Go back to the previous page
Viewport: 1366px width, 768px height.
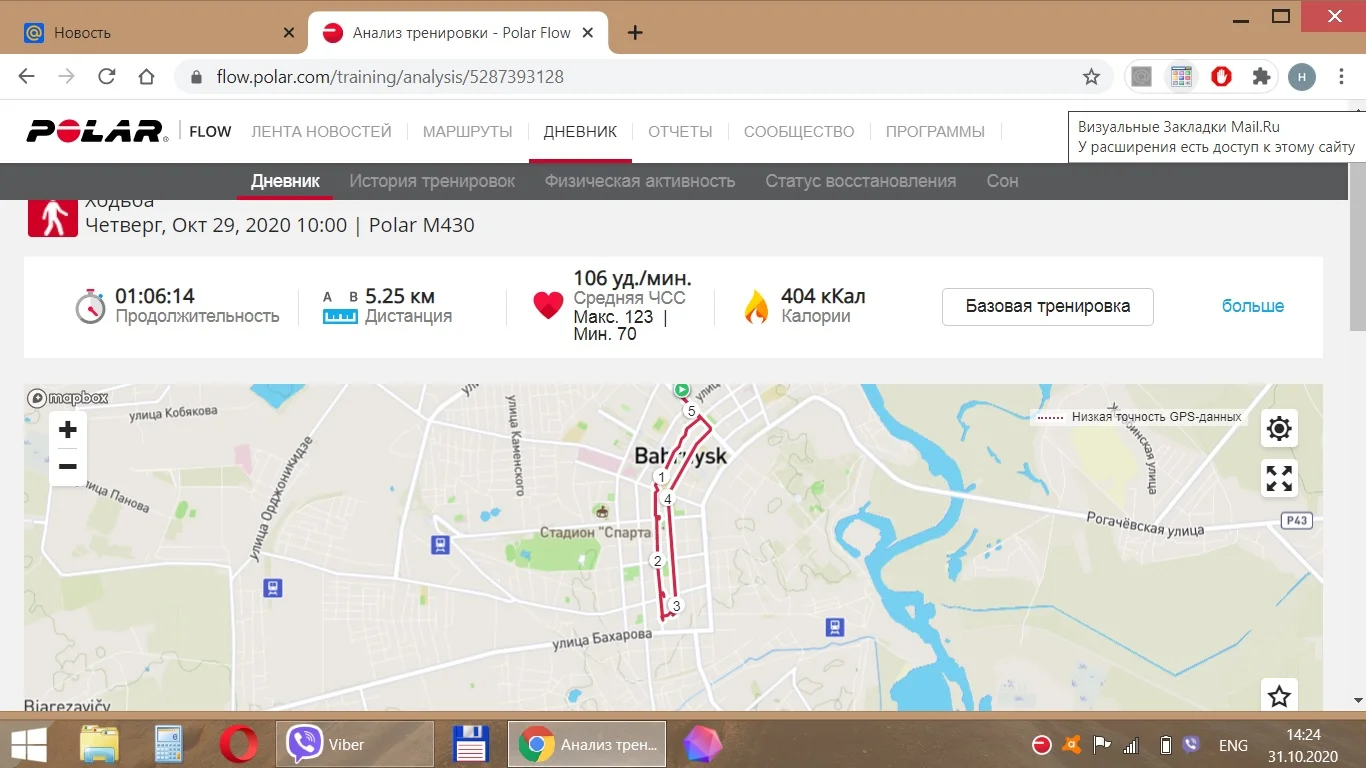tap(27, 77)
